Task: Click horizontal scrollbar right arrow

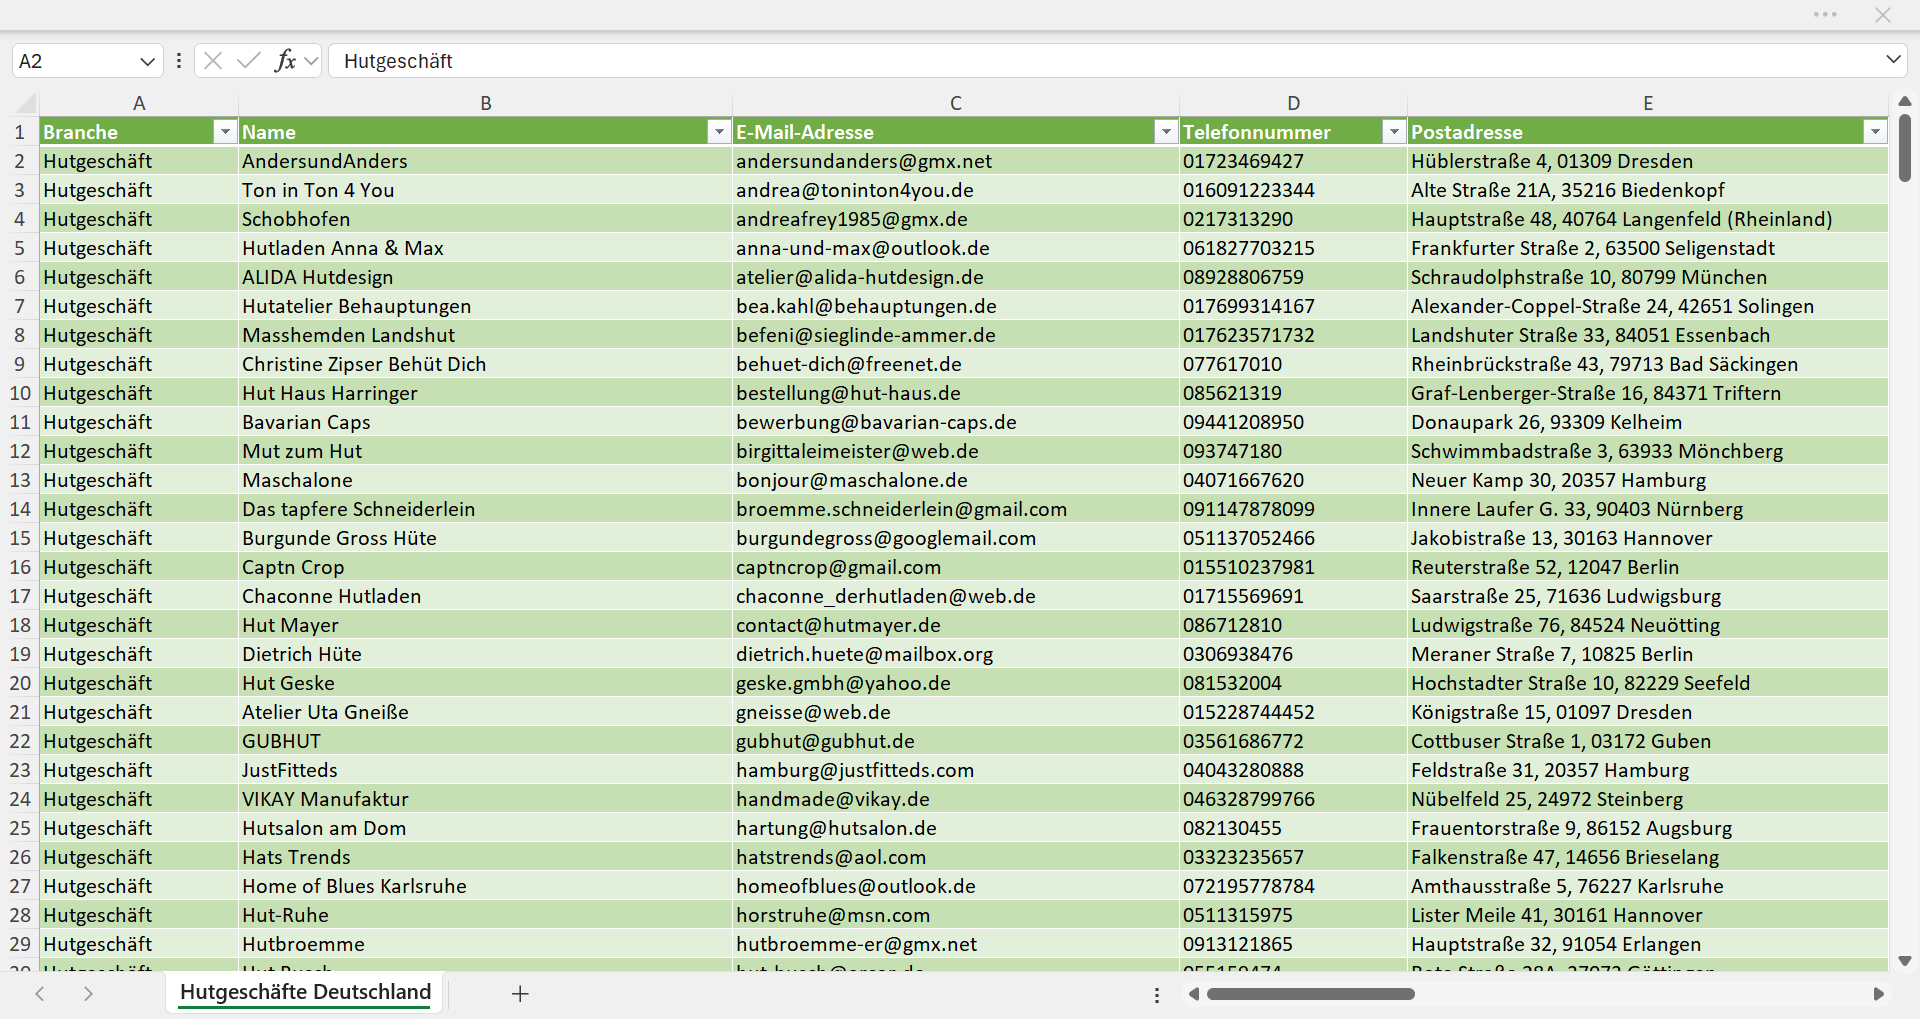Action: point(1878,994)
